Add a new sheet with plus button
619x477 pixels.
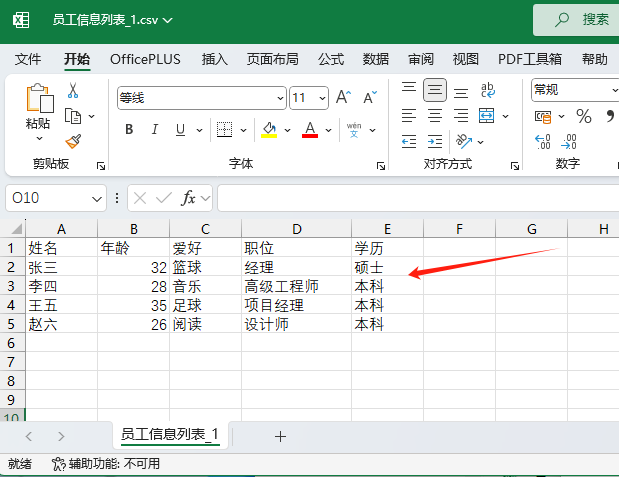click(280, 436)
